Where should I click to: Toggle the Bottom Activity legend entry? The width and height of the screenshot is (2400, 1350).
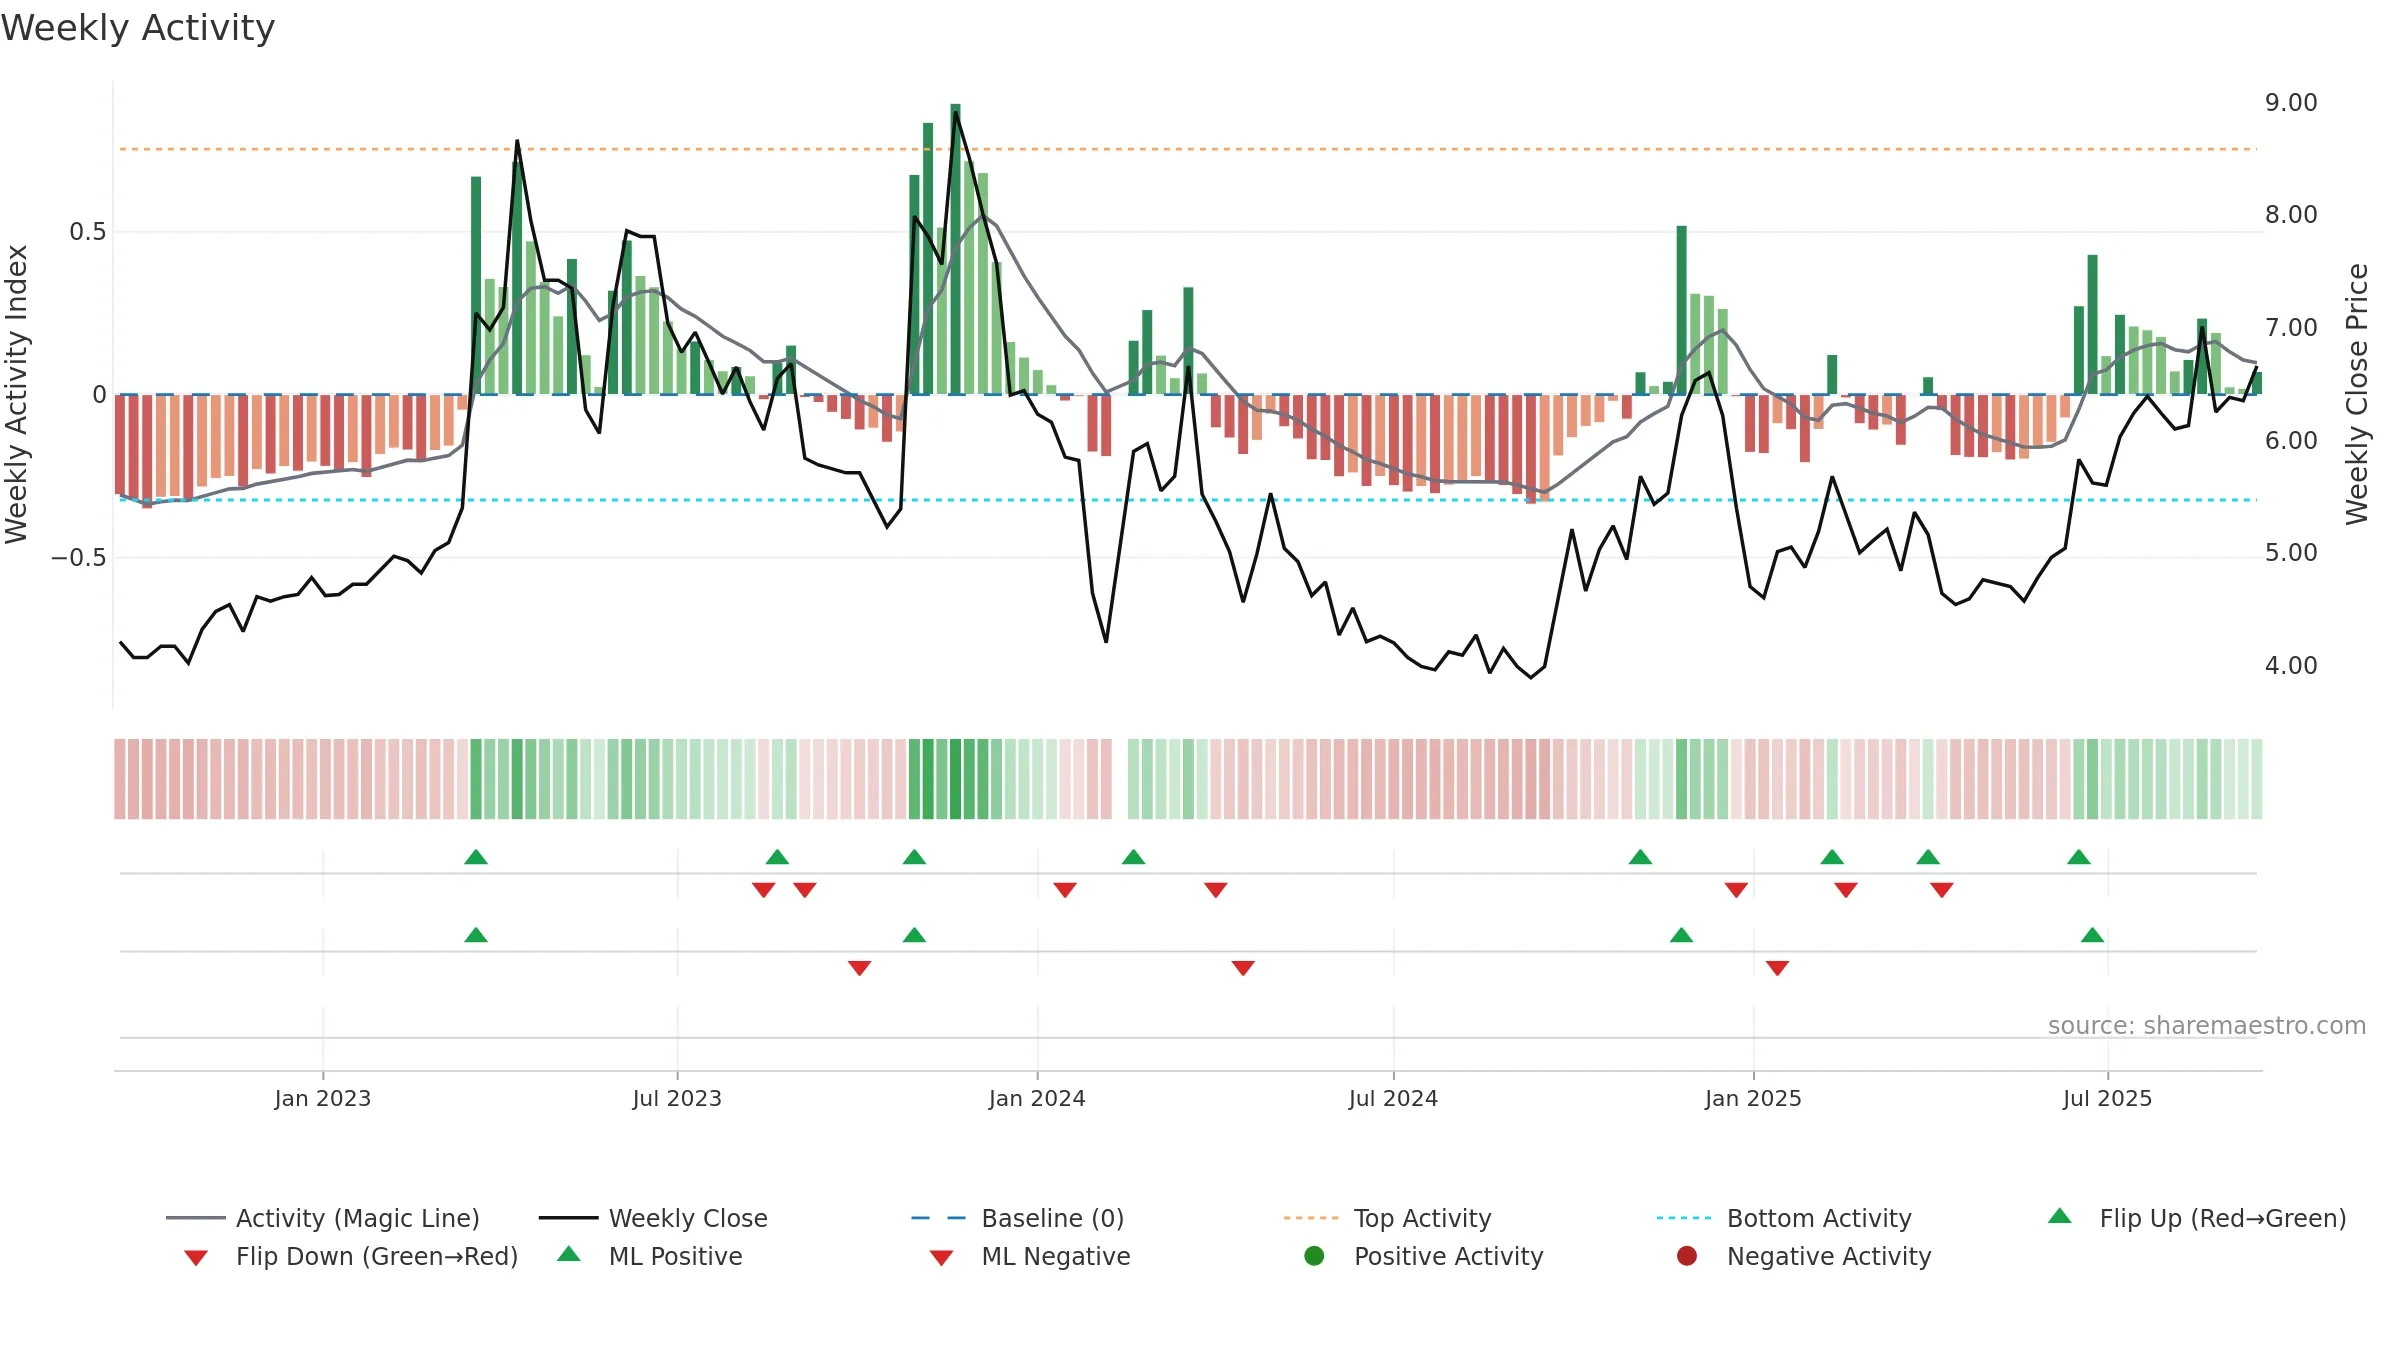click(x=1784, y=1218)
